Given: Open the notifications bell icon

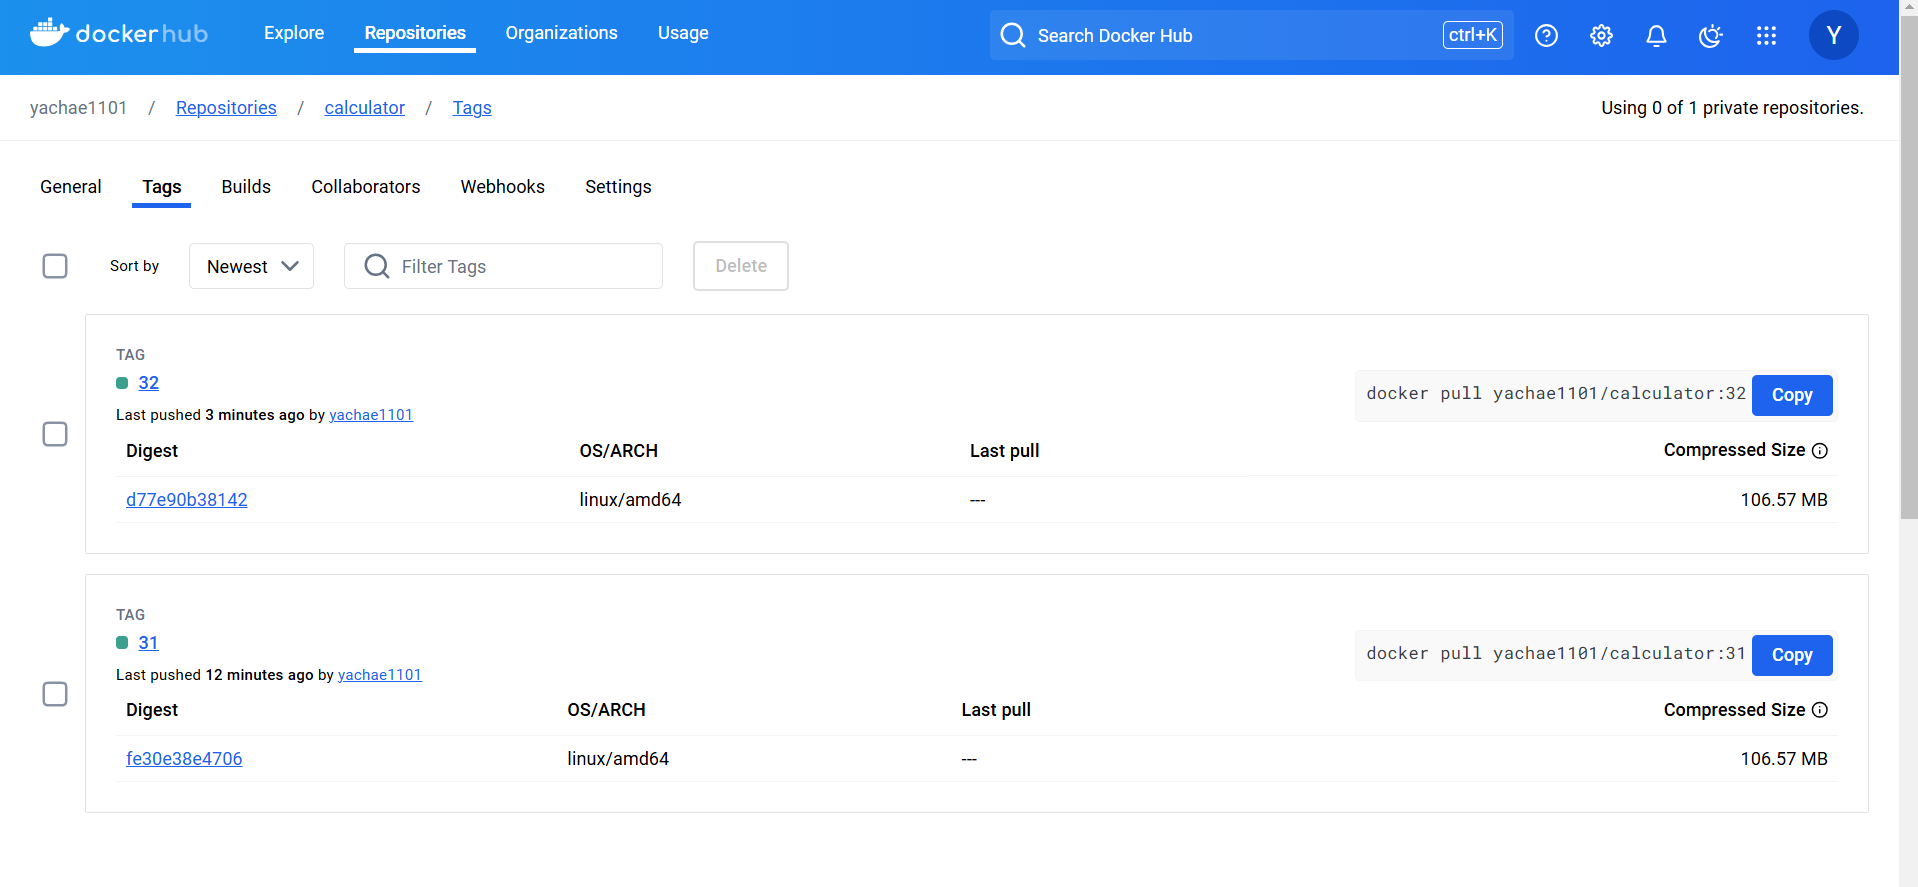Looking at the screenshot, I should pyautogui.click(x=1656, y=35).
